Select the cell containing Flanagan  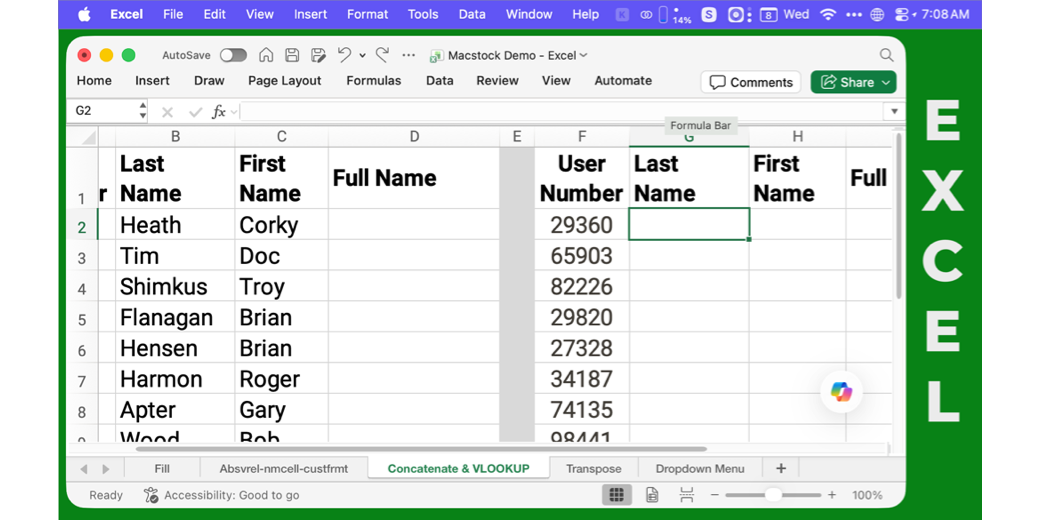click(x=175, y=318)
